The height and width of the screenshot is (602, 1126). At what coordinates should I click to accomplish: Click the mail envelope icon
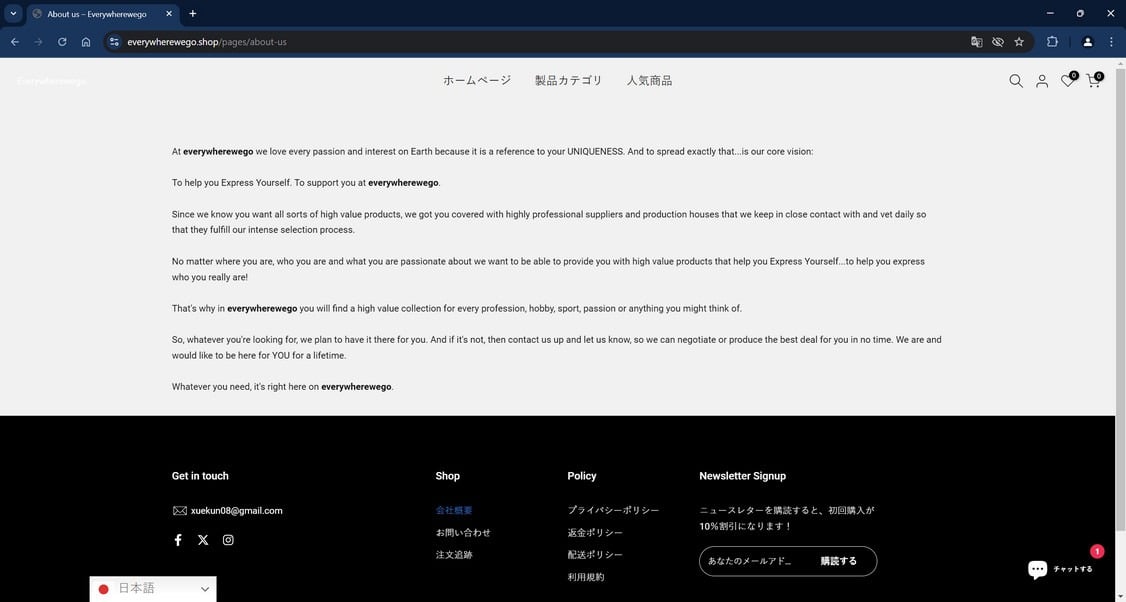(x=180, y=511)
